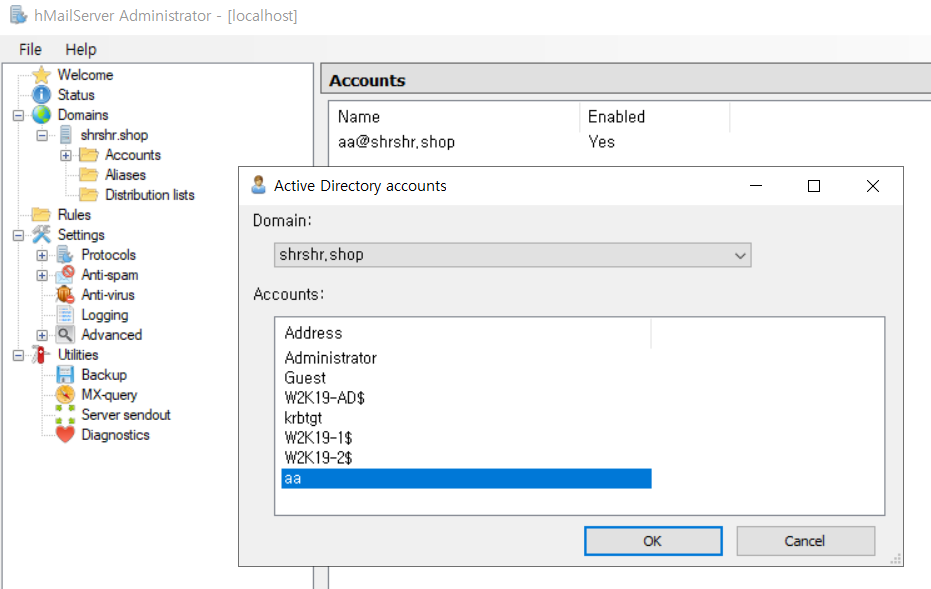This screenshot has width=931, height=589.
Task: Click the Distribution lists folder icon
Action: pyautogui.click(x=89, y=195)
